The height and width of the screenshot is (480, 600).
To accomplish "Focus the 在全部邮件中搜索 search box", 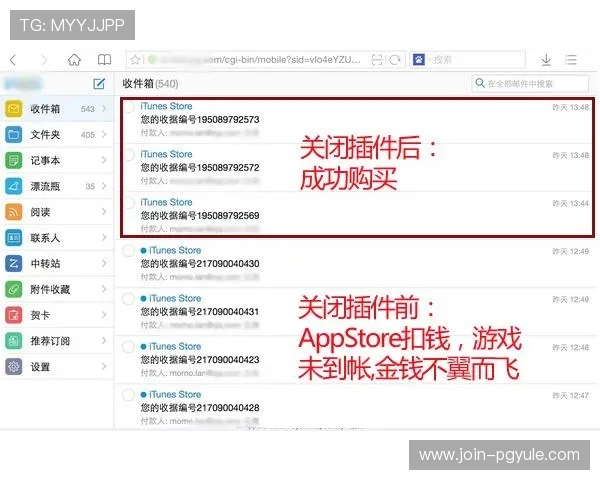I will [530, 83].
